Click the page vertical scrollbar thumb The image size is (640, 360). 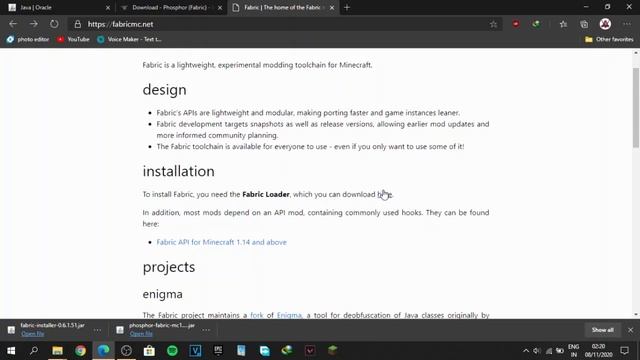pos(636,108)
